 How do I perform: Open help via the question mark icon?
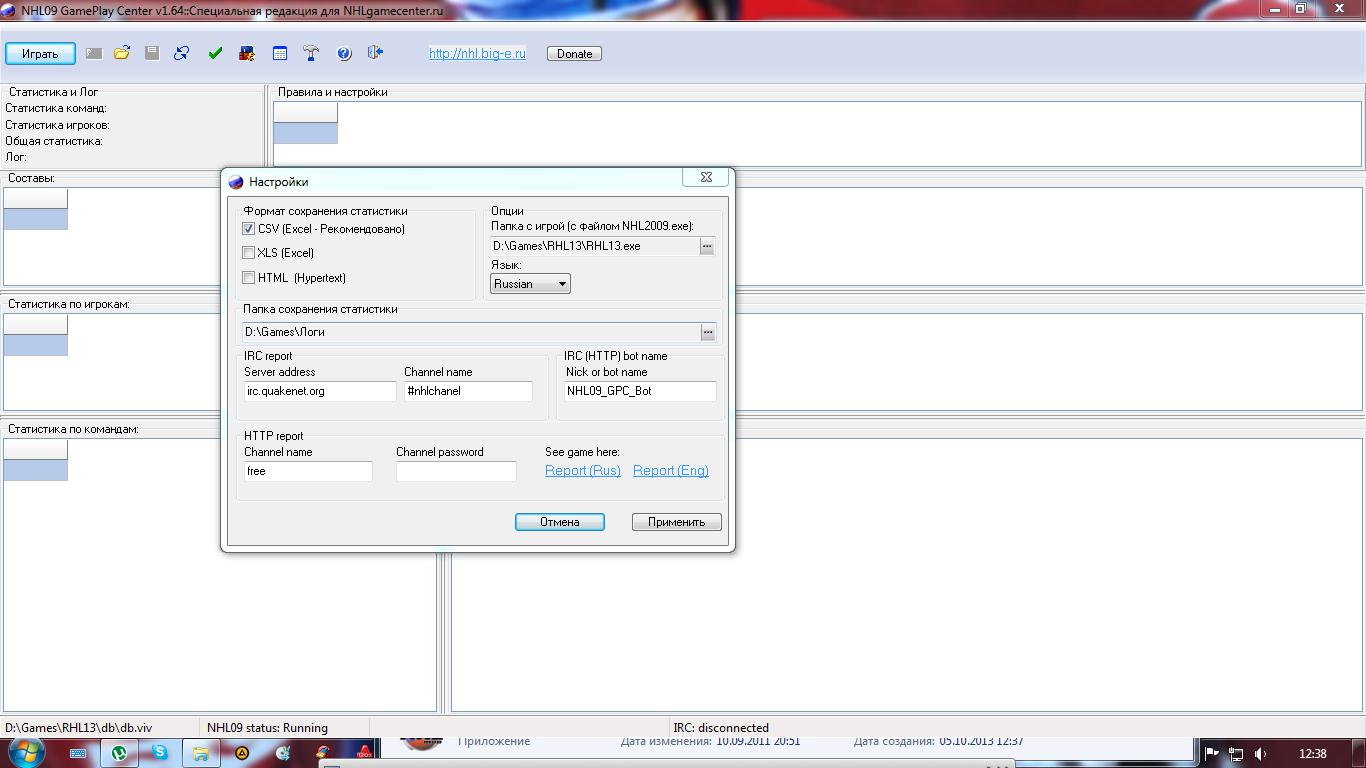pos(344,53)
